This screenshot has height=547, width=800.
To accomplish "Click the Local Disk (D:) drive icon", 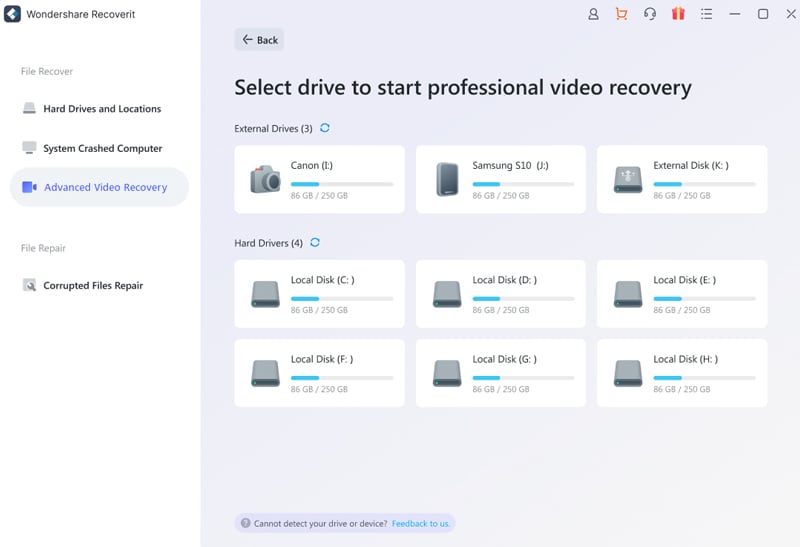I will pos(447,294).
